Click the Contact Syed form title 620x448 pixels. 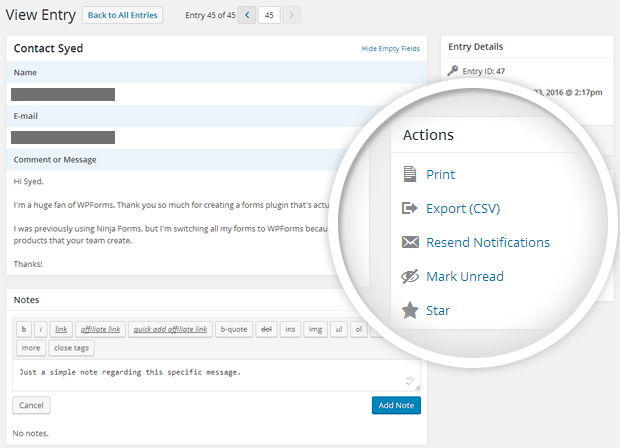(x=48, y=48)
